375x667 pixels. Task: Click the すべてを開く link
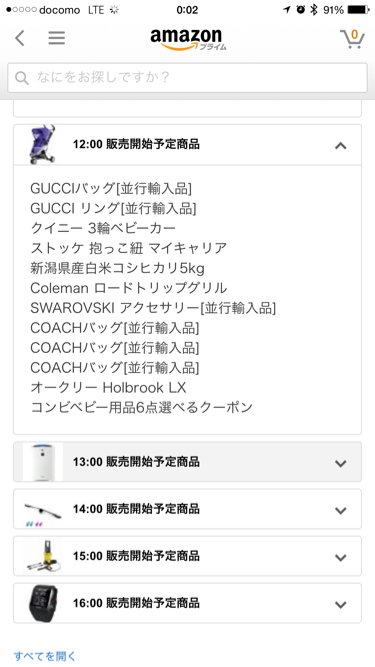click(45, 656)
